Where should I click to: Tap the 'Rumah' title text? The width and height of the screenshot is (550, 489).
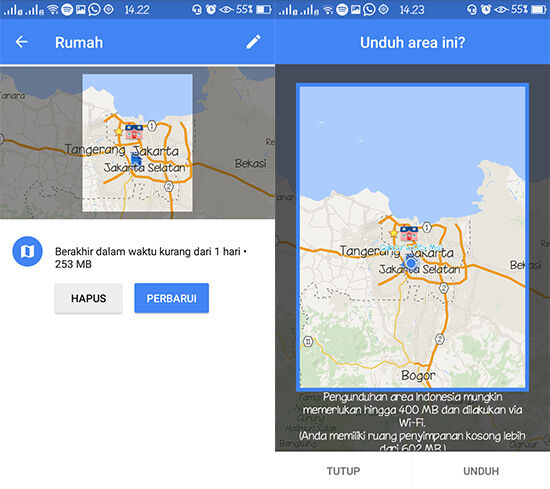tap(79, 42)
